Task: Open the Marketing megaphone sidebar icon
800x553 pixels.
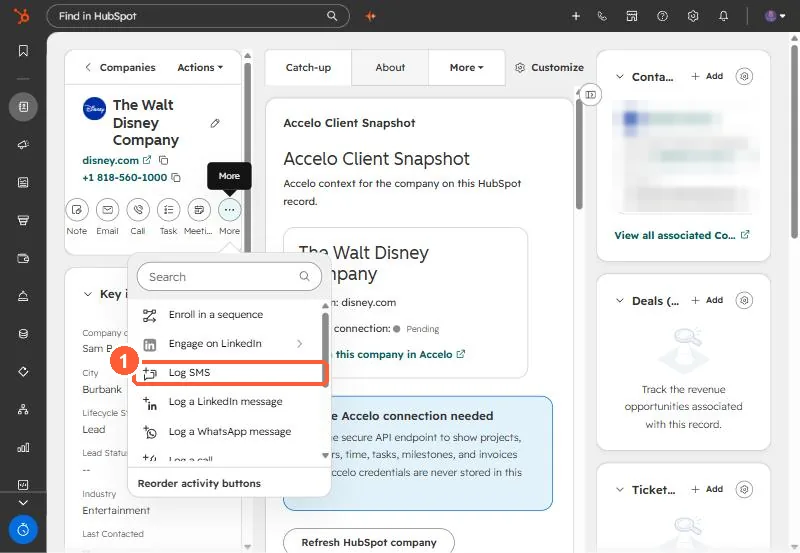Action: tap(23, 145)
